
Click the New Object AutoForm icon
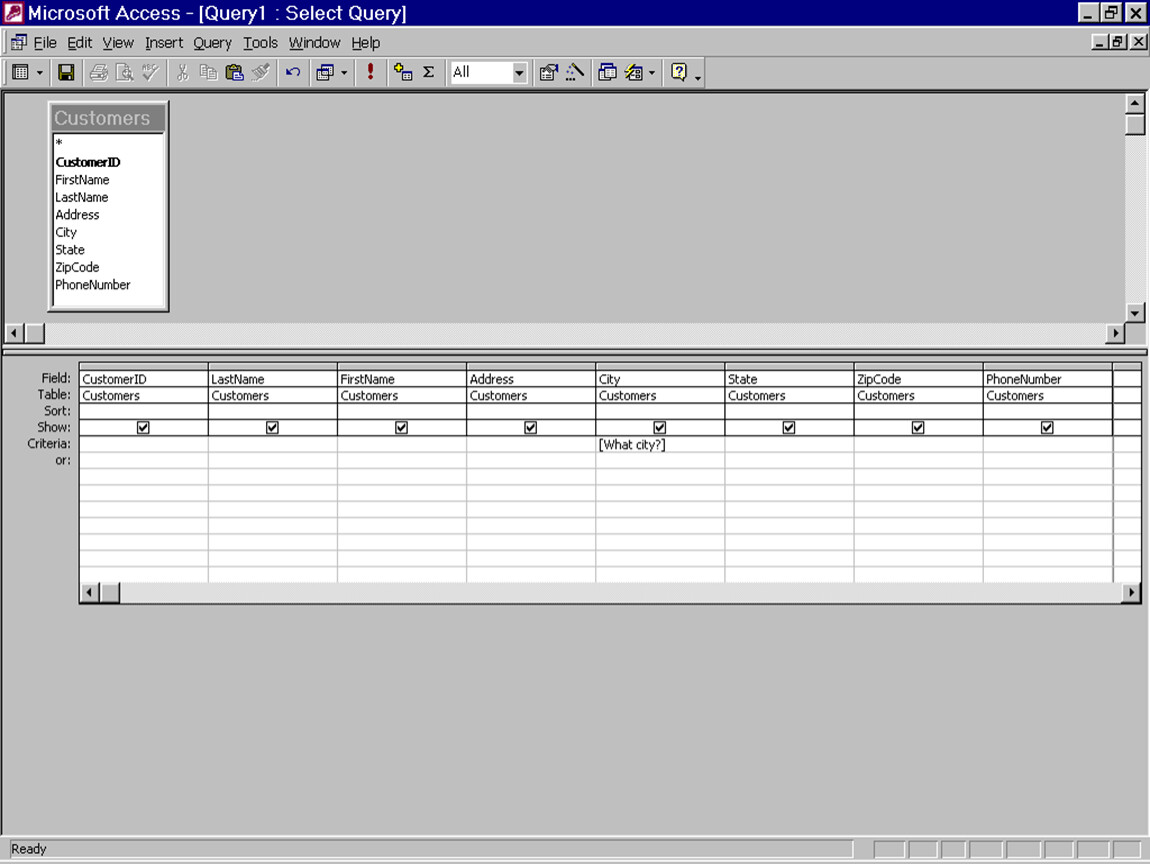tap(634, 72)
